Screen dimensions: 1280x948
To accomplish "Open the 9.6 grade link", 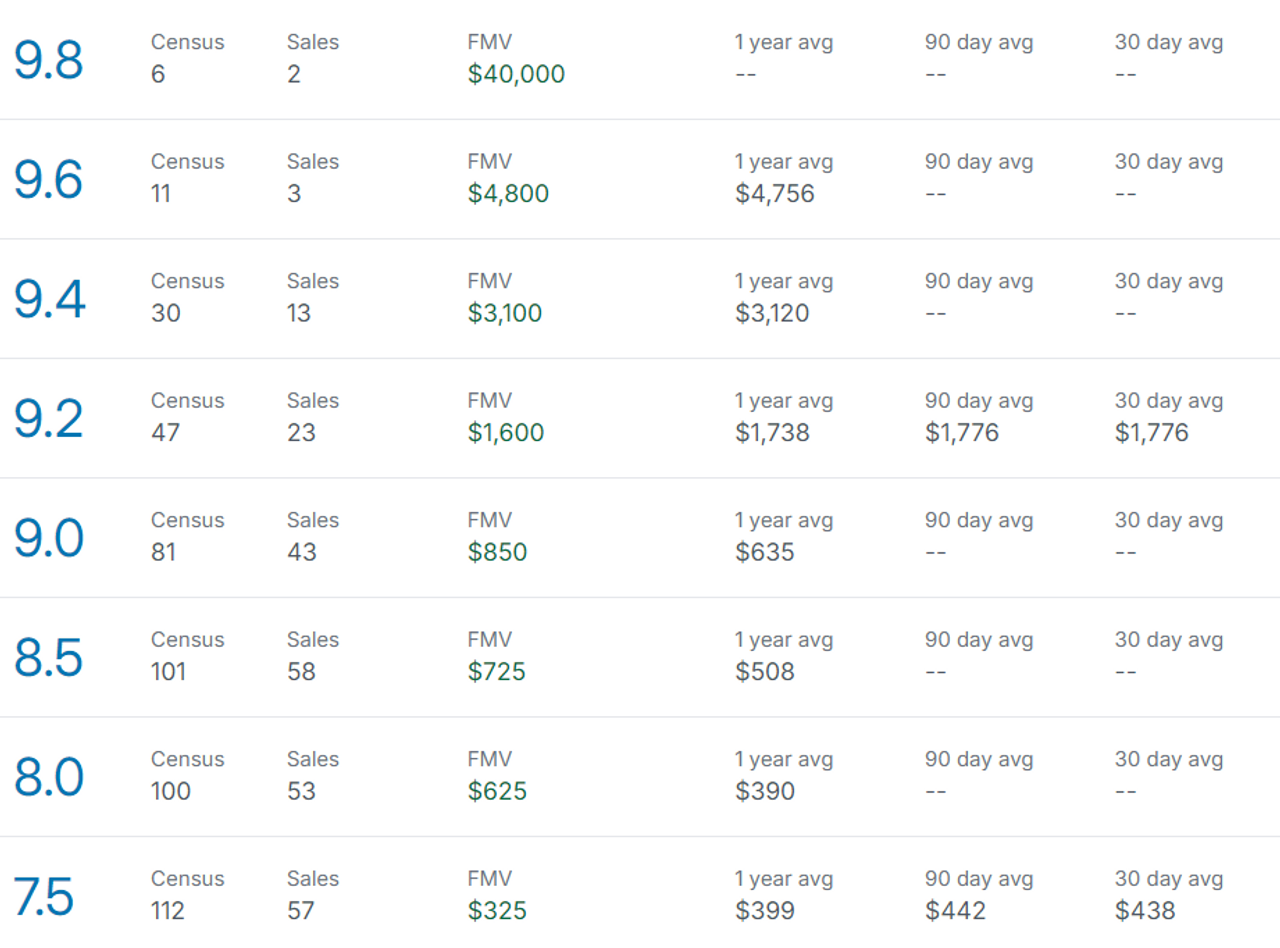I will pos(48,179).
